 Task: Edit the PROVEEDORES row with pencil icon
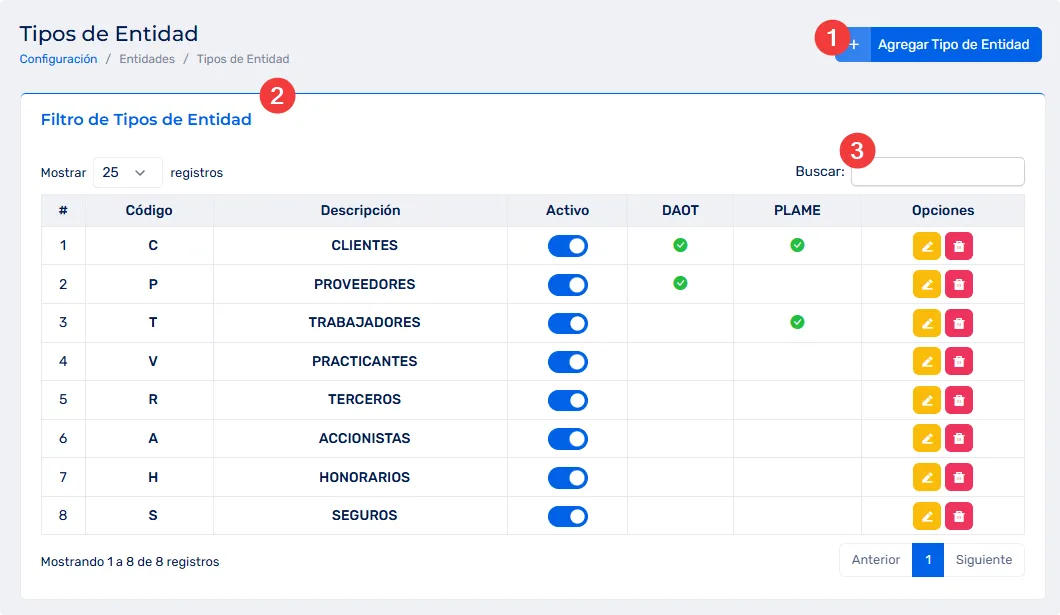click(927, 284)
